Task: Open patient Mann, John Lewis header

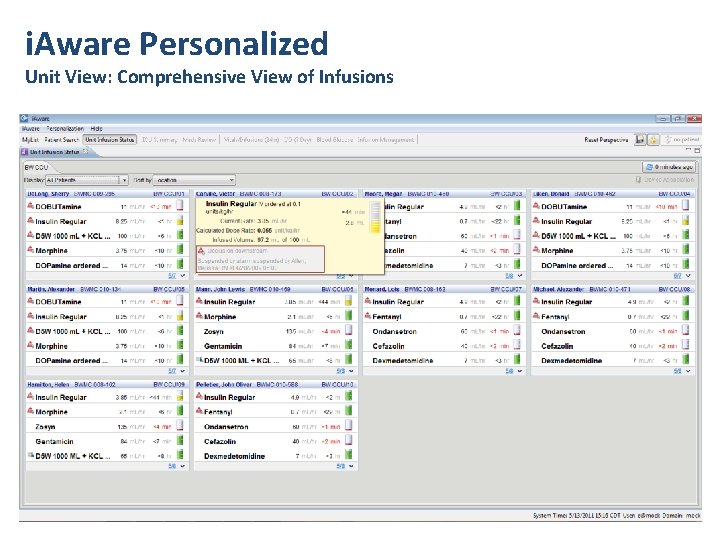Action: [x=275, y=289]
